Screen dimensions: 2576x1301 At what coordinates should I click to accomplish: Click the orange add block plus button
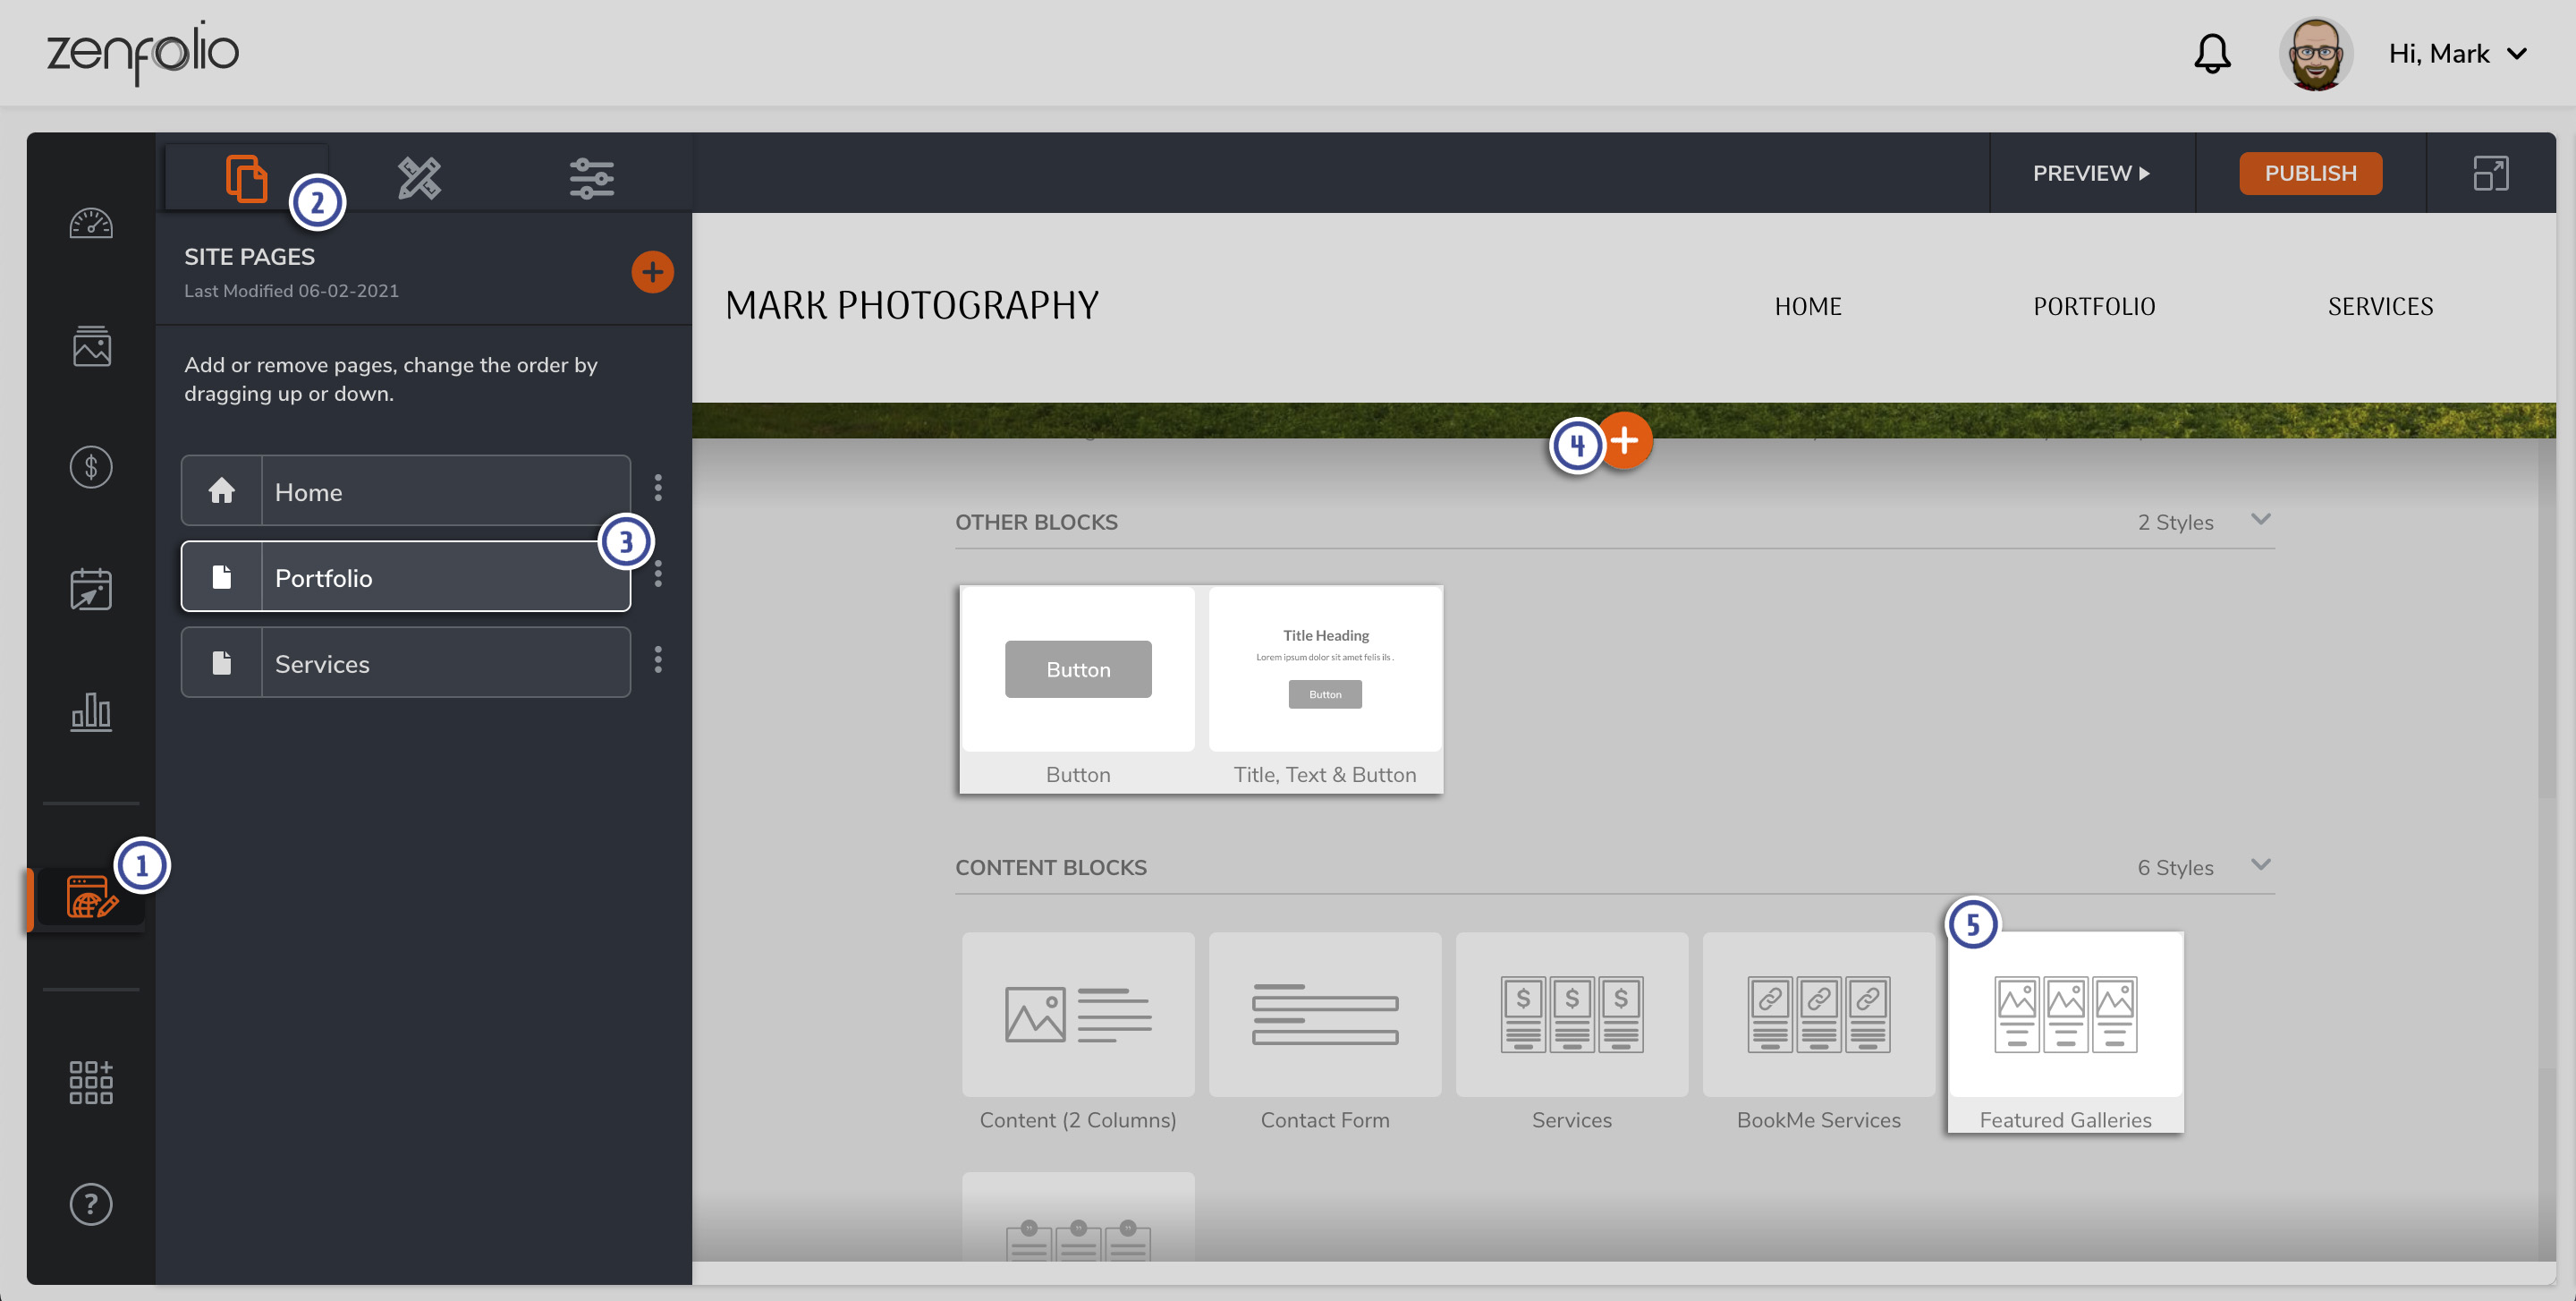1624,441
